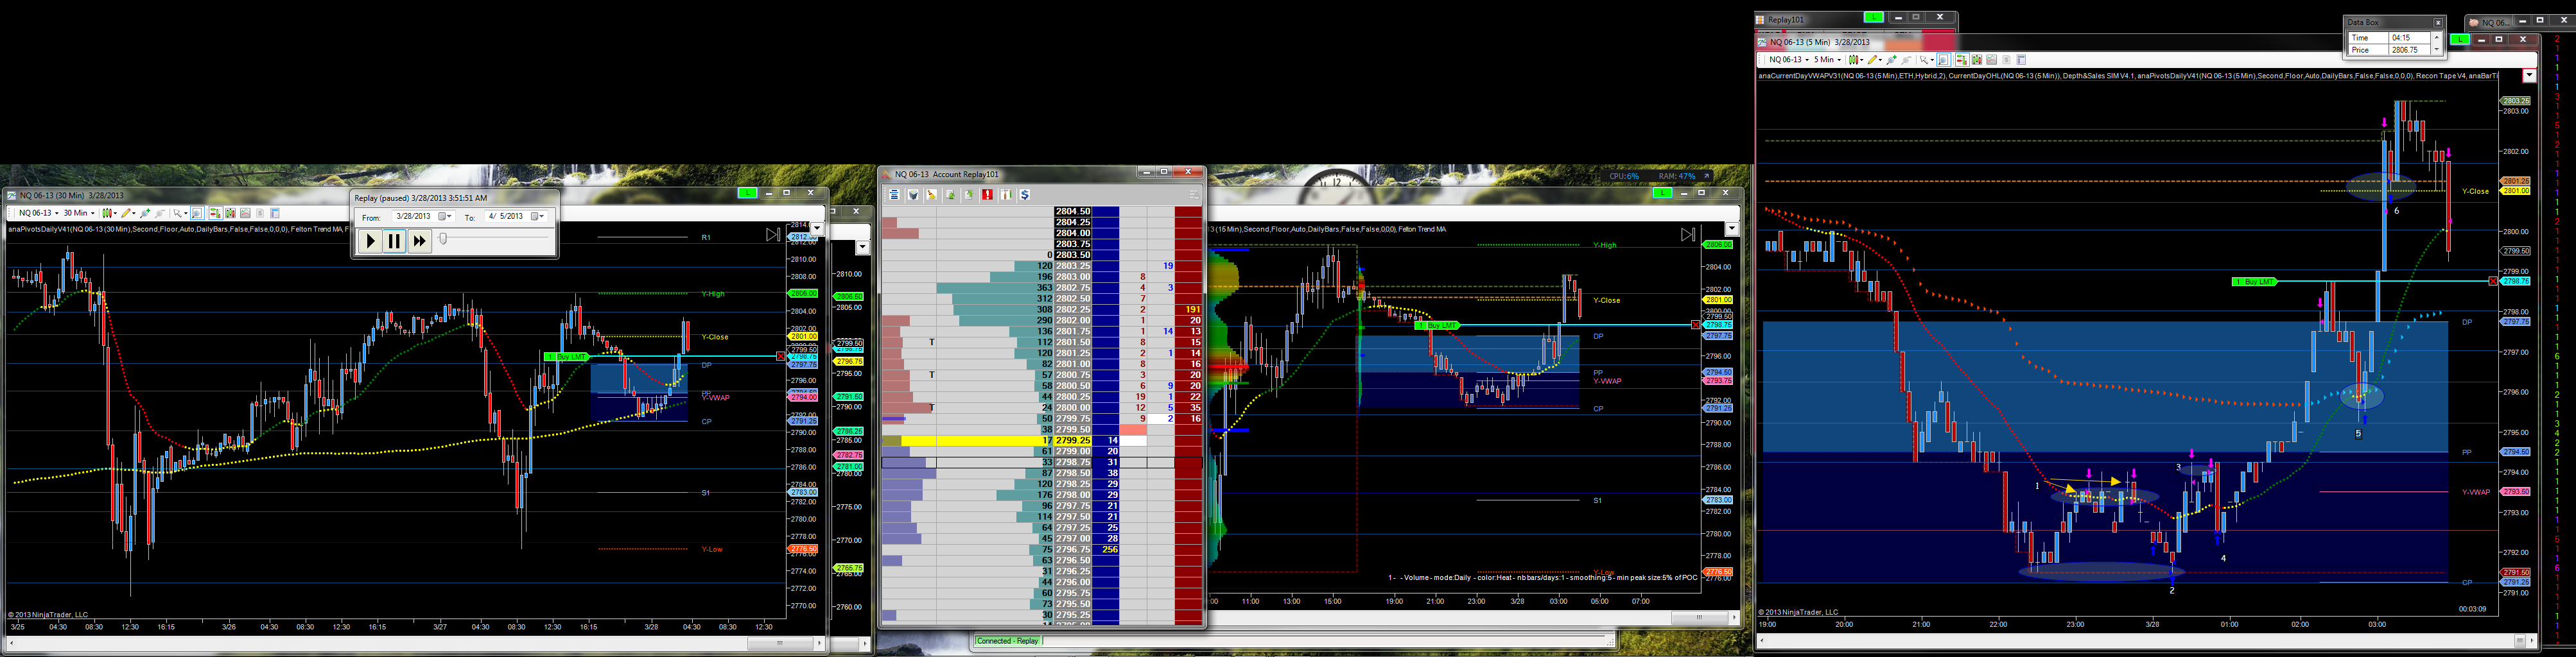Open drawing tools on 5 Min chart
The image size is (2576, 657).
tap(1874, 60)
